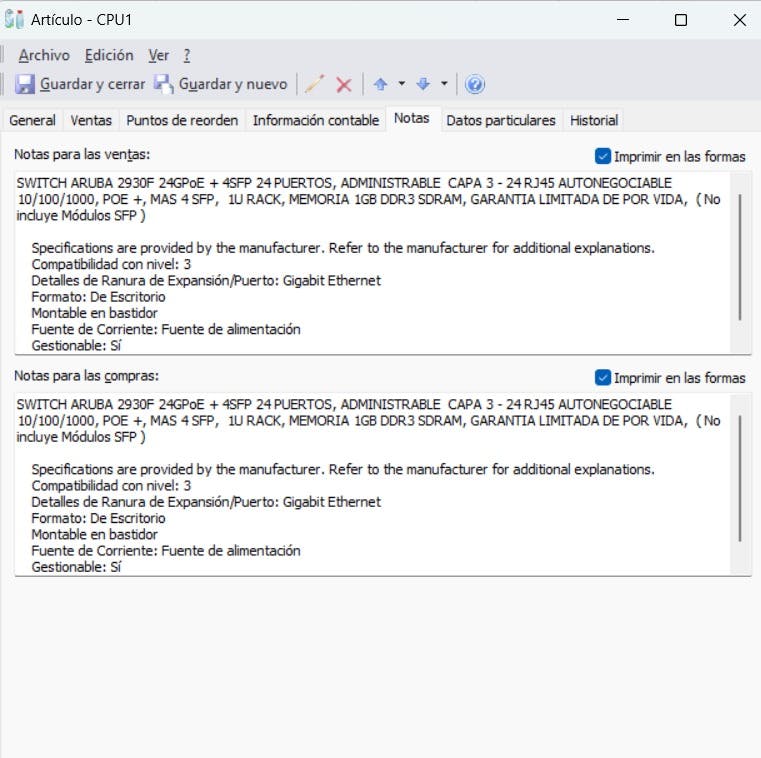The width and height of the screenshot is (761, 758).
Task: Click the Notas para las ventas label
Action: coord(82,154)
